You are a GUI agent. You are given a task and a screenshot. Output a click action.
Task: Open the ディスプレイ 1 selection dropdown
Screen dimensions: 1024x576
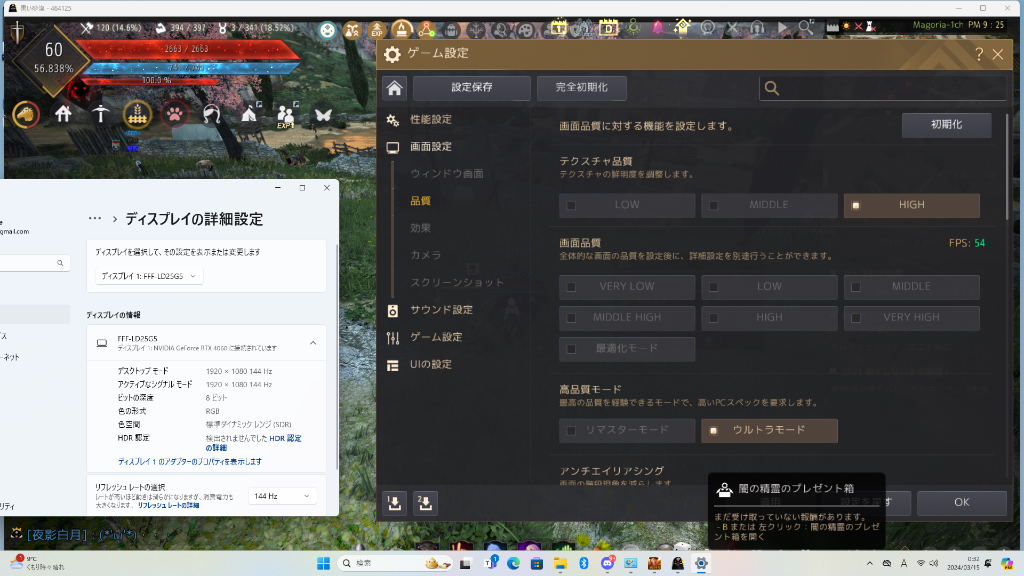click(149, 276)
